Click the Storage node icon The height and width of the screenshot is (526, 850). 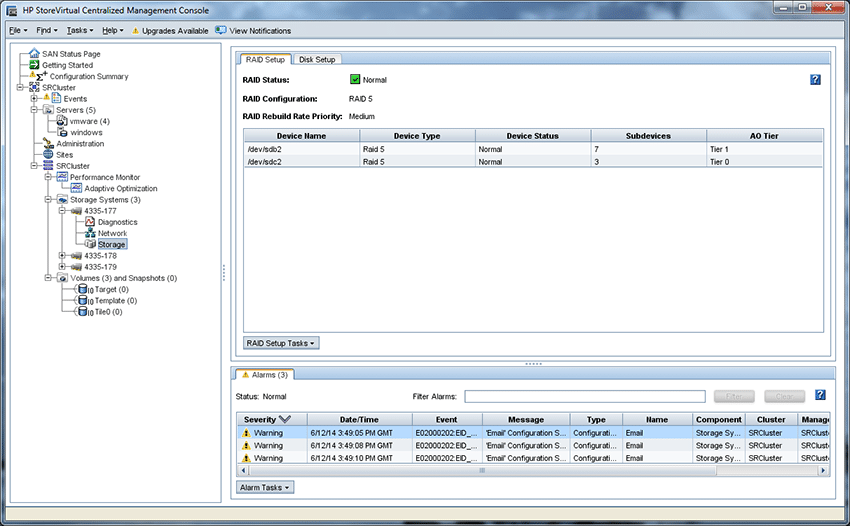coord(90,244)
